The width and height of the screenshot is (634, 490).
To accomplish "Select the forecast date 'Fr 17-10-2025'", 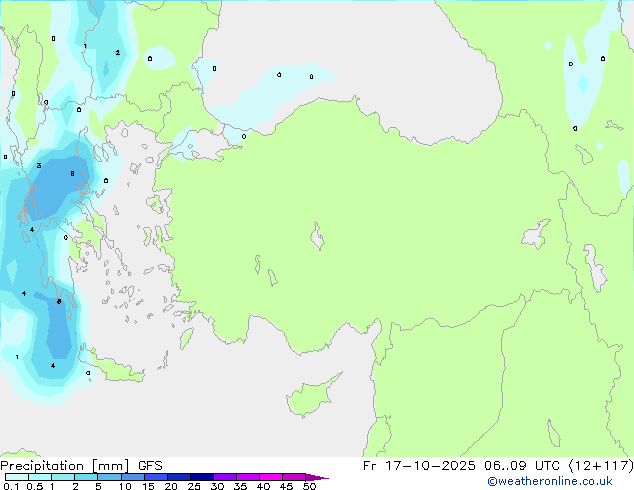I will tap(419, 466).
